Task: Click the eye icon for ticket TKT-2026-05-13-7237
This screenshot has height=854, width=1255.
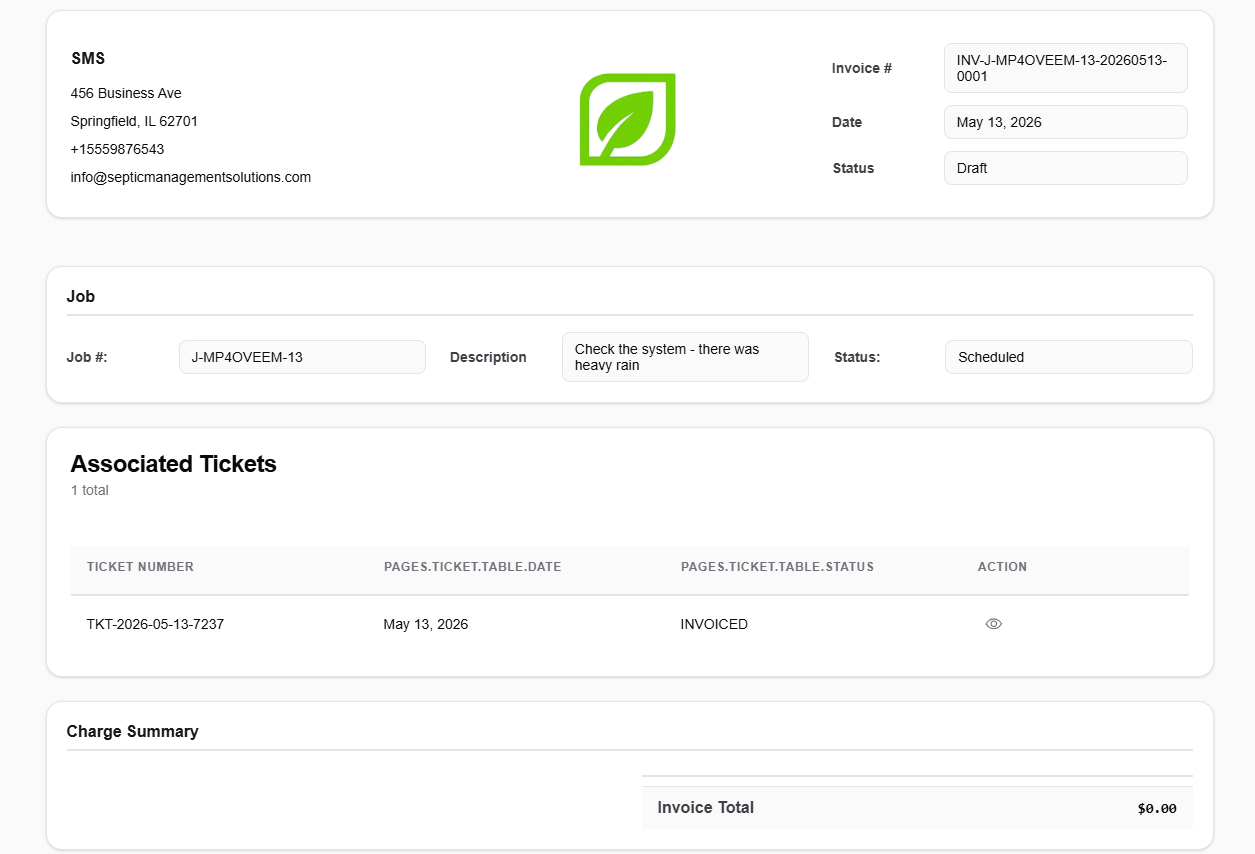Action: (993, 624)
